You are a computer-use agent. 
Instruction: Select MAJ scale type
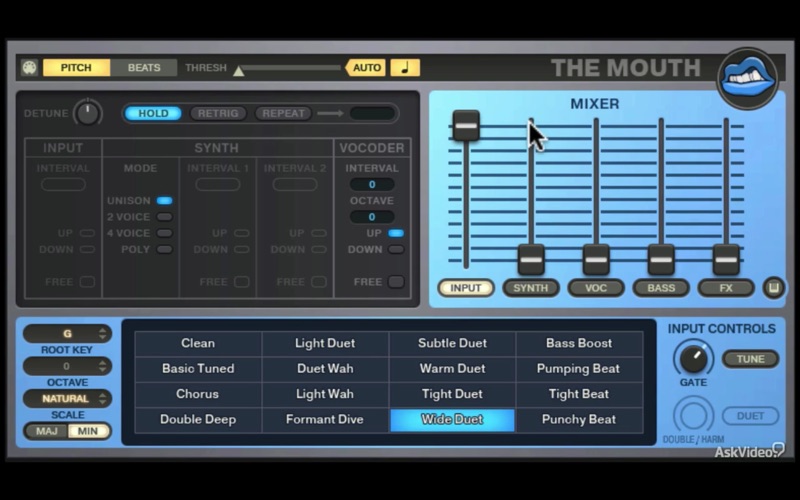(x=46, y=431)
